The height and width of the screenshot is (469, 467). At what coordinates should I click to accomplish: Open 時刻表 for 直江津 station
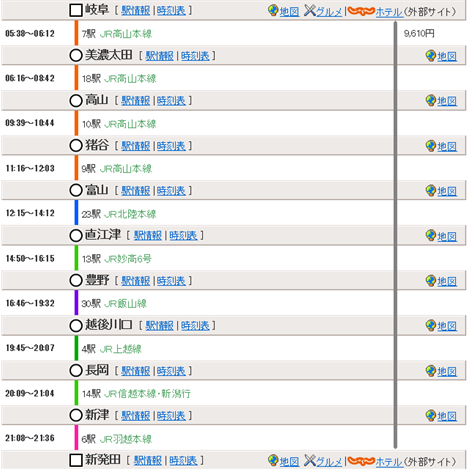pyautogui.click(x=183, y=236)
